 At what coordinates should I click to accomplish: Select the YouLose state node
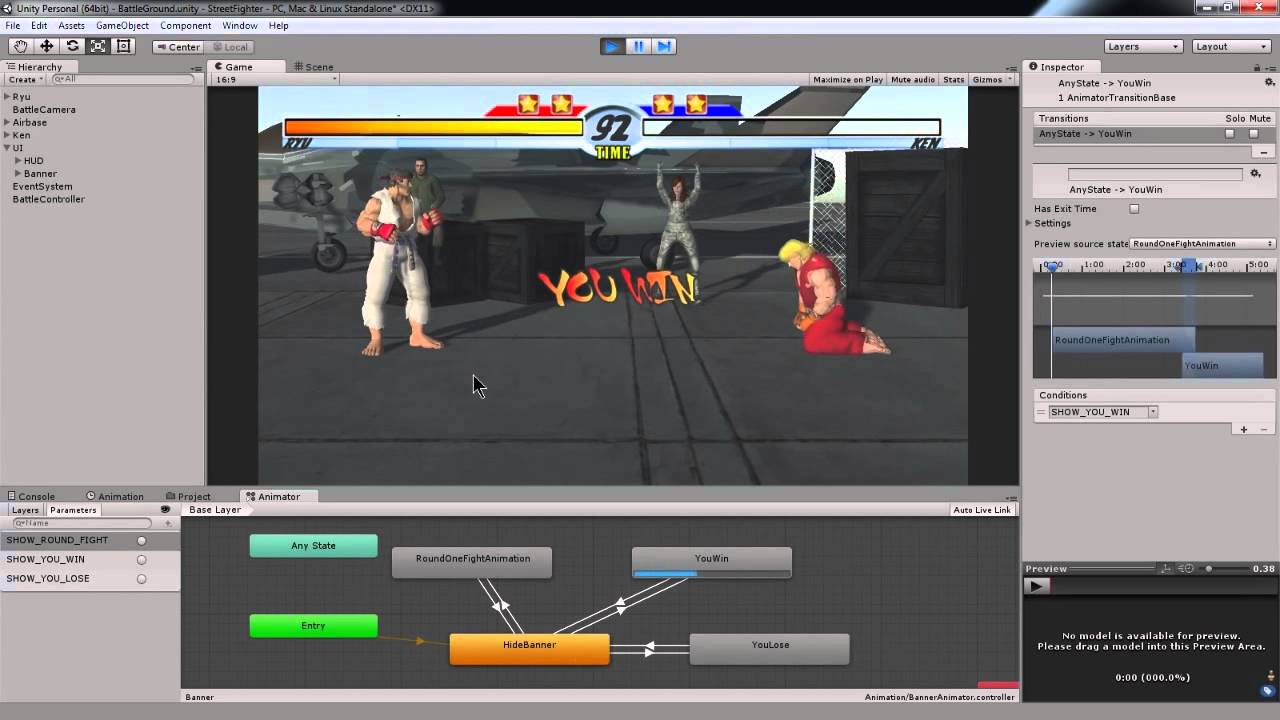(770, 649)
